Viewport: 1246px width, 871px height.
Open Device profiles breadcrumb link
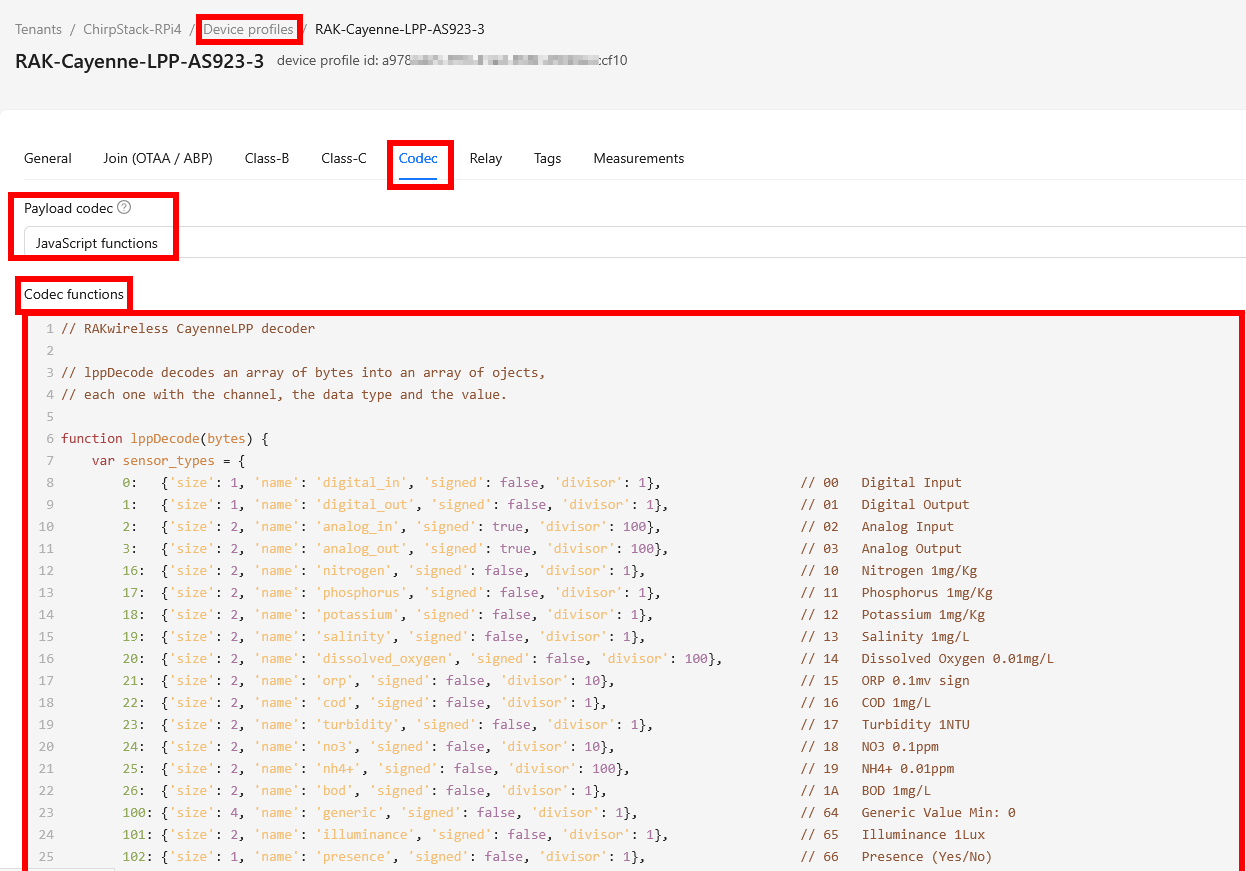click(x=249, y=29)
